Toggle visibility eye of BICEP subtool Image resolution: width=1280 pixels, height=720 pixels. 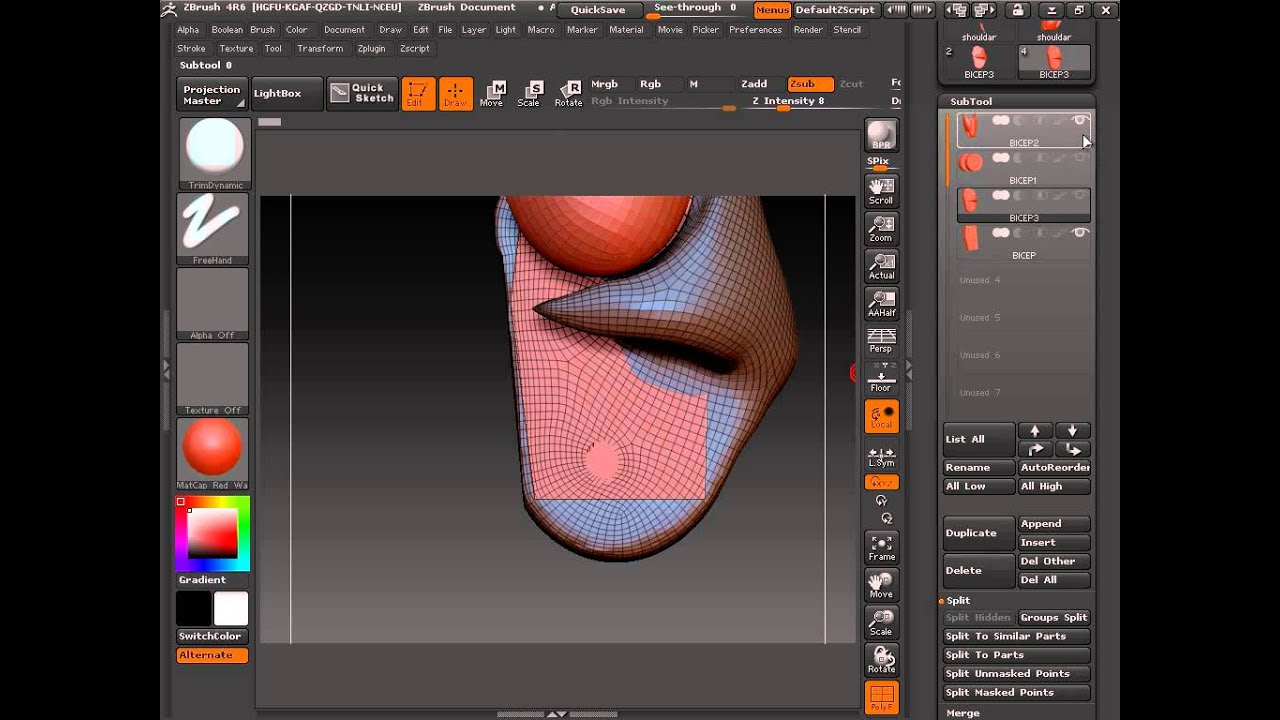point(1080,233)
